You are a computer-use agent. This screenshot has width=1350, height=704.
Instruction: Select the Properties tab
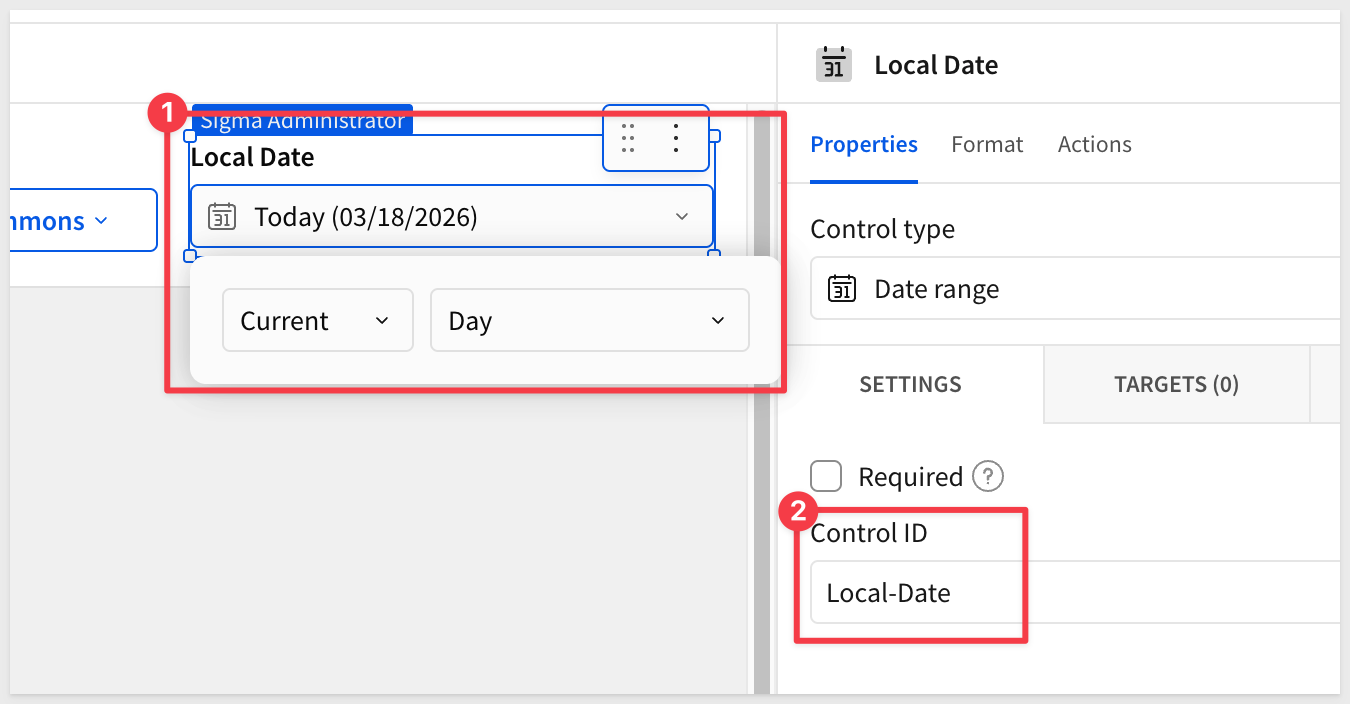tap(863, 145)
